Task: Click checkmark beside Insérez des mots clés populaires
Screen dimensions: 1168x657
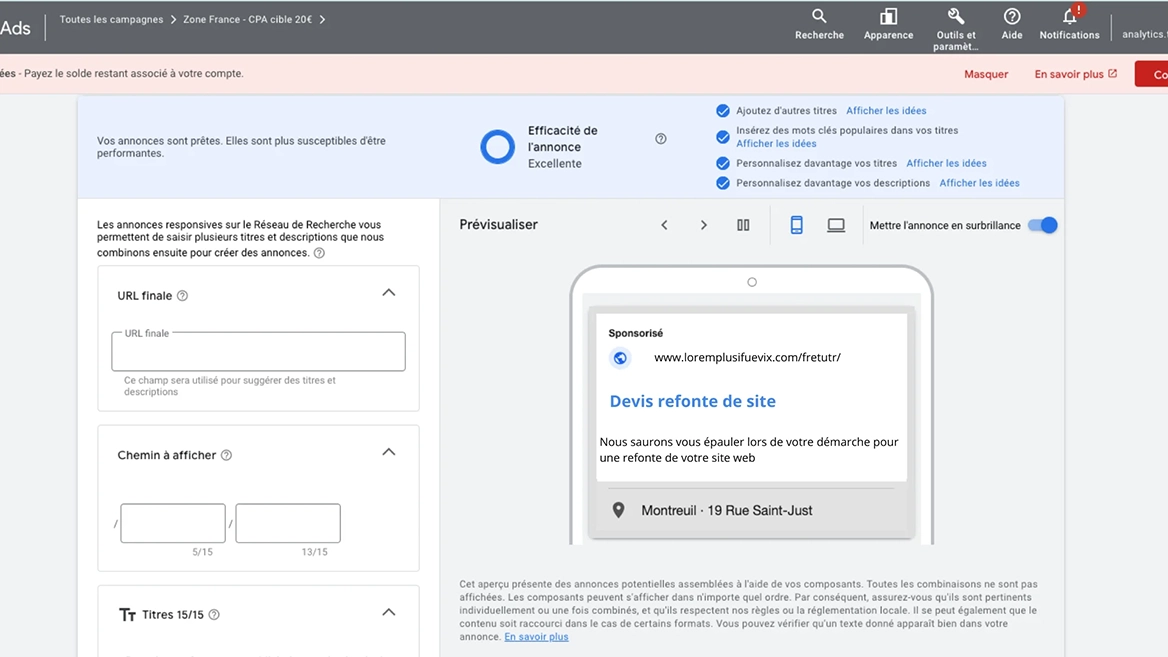Action: [723, 137]
